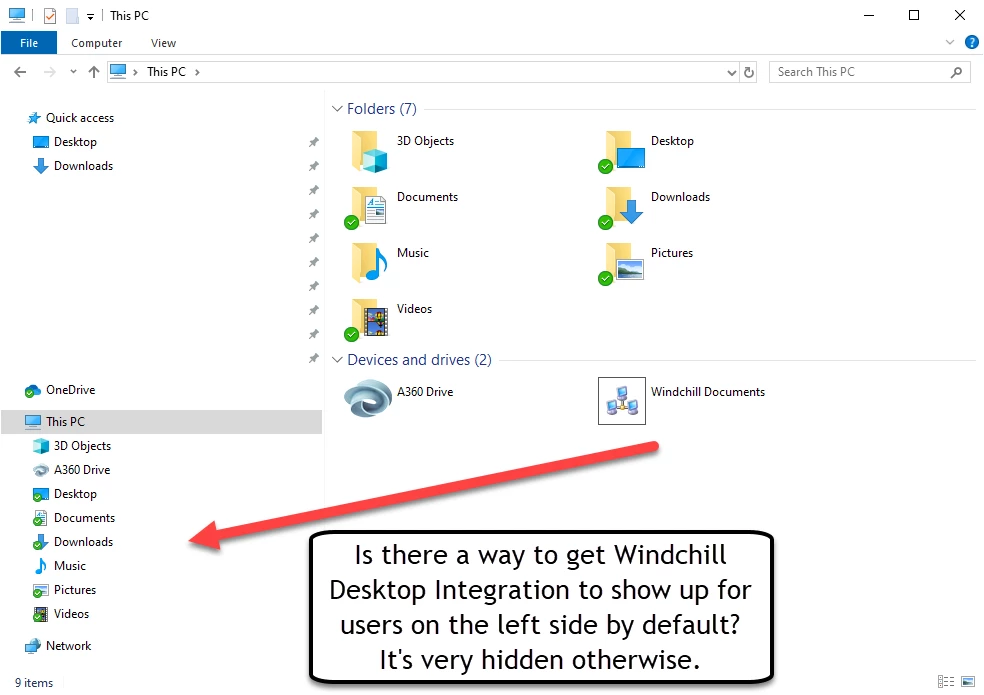Image resolution: width=984 pixels, height=695 pixels.
Task: Click the Properties quick access toolbar icon
Action: click(x=50, y=16)
